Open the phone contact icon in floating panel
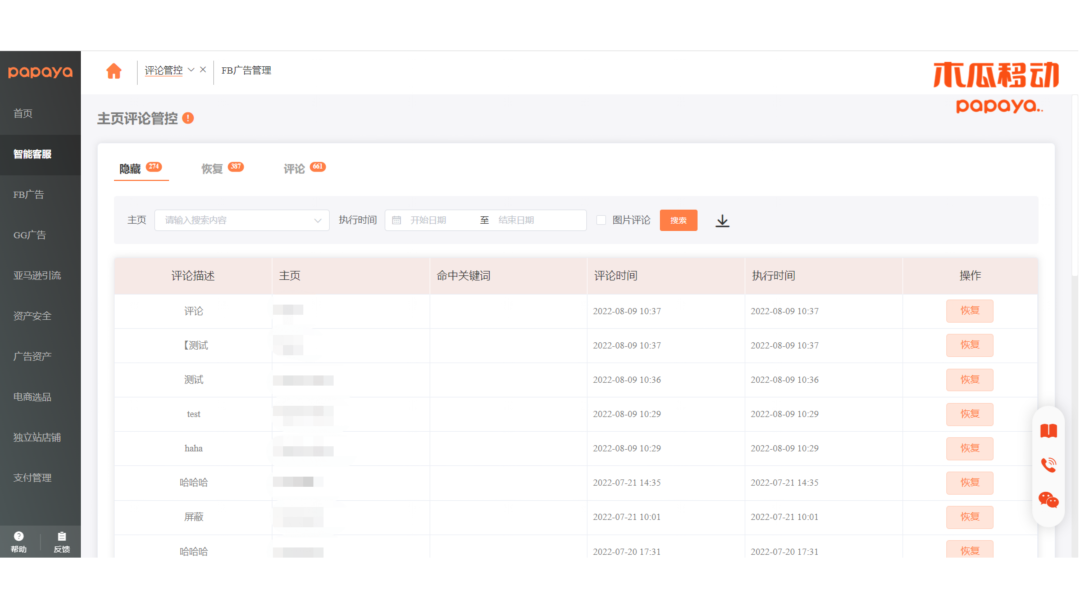Viewport: 1080px width, 608px height. point(1048,465)
